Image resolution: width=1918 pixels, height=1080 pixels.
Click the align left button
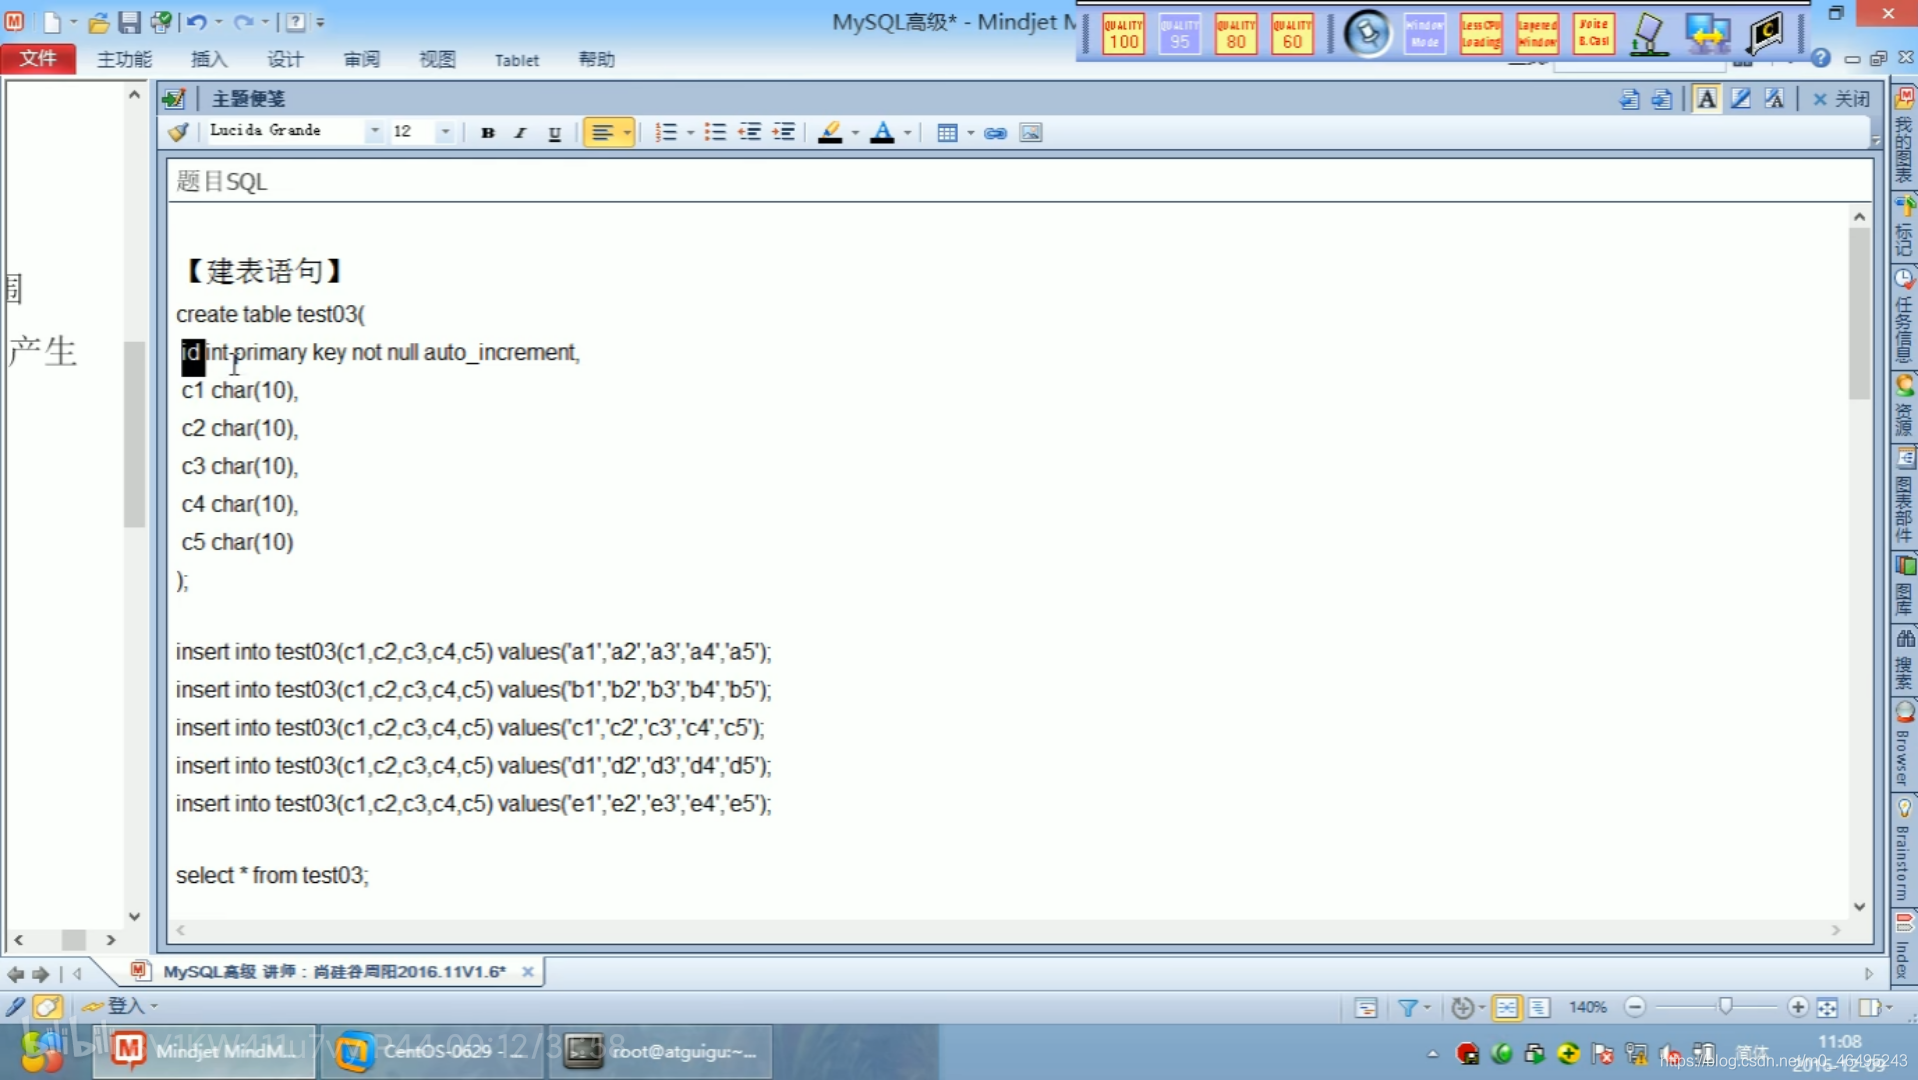point(602,132)
